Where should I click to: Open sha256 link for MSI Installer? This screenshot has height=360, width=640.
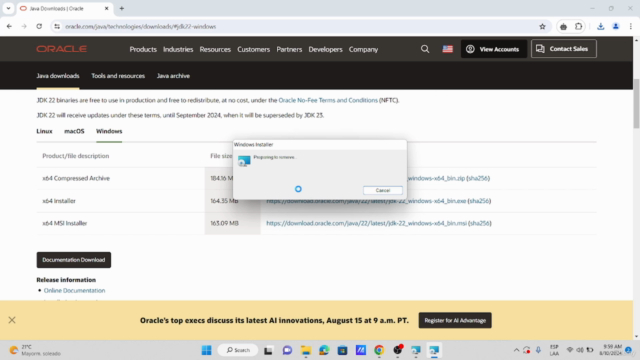coord(480,223)
